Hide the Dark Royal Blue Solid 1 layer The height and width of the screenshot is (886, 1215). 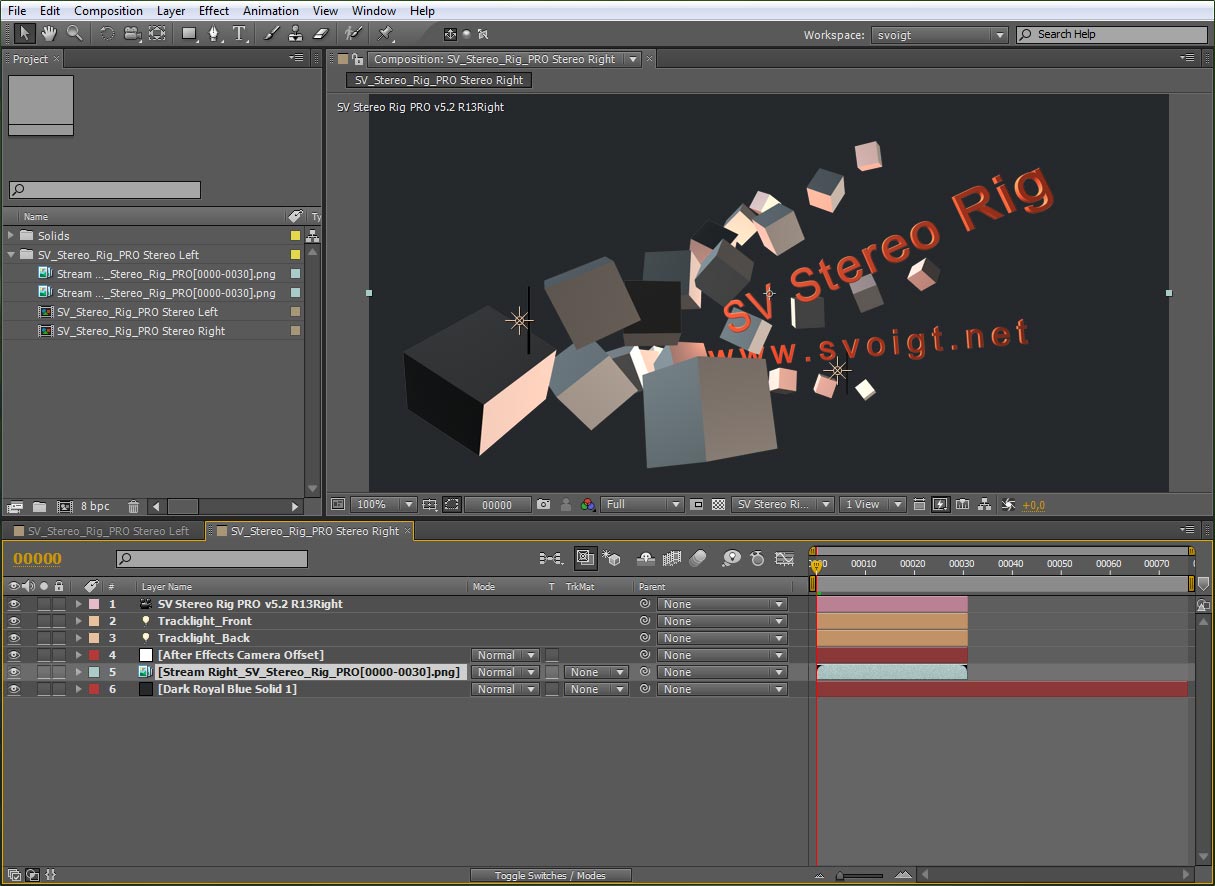pyautogui.click(x=14, y=689)
